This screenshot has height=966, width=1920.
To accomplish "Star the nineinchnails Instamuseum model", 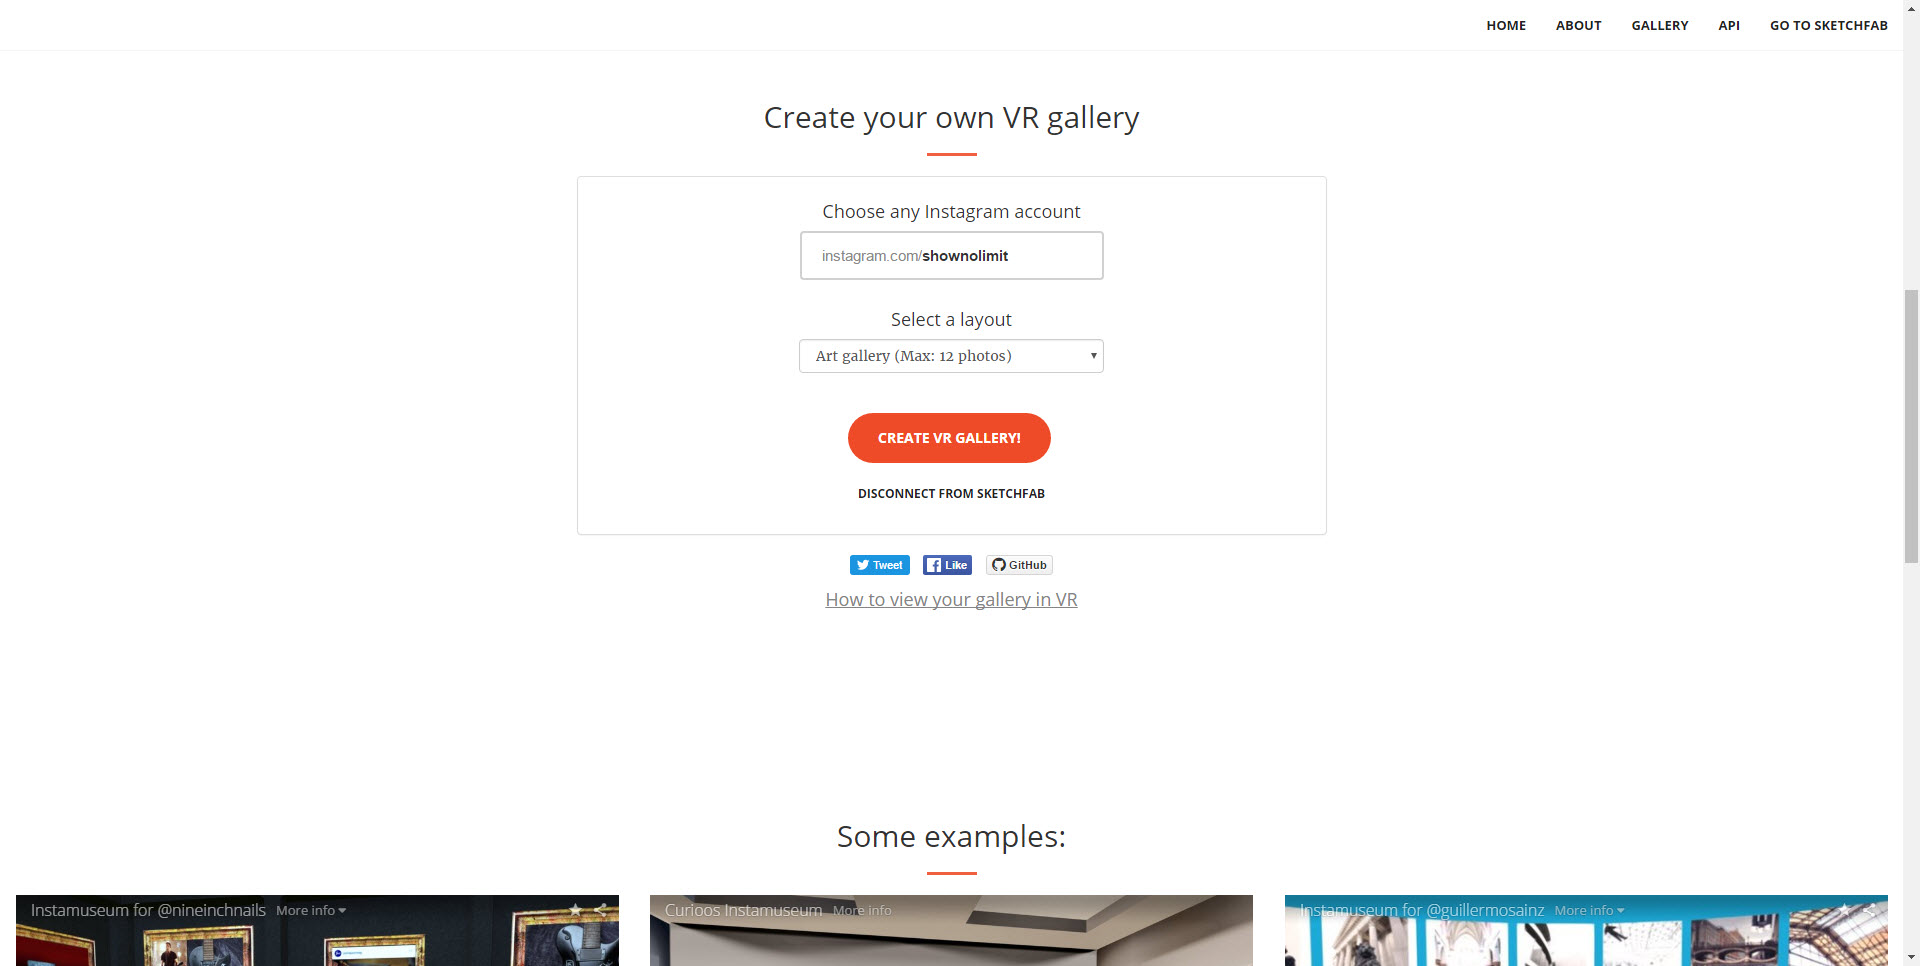I will coord(575,910).
